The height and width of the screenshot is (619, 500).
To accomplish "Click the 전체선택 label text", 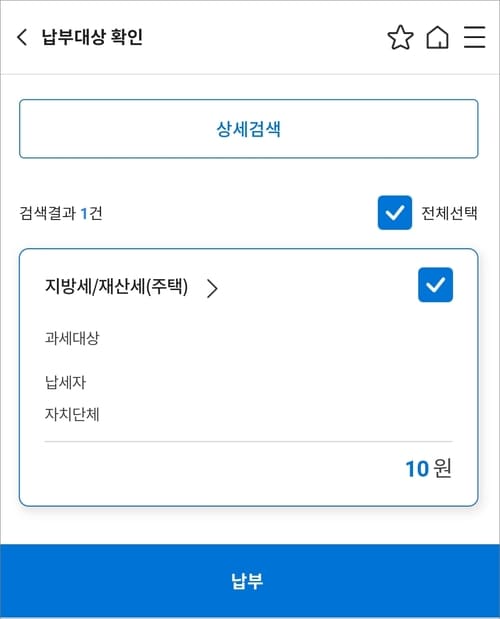I will pos(449,213).
